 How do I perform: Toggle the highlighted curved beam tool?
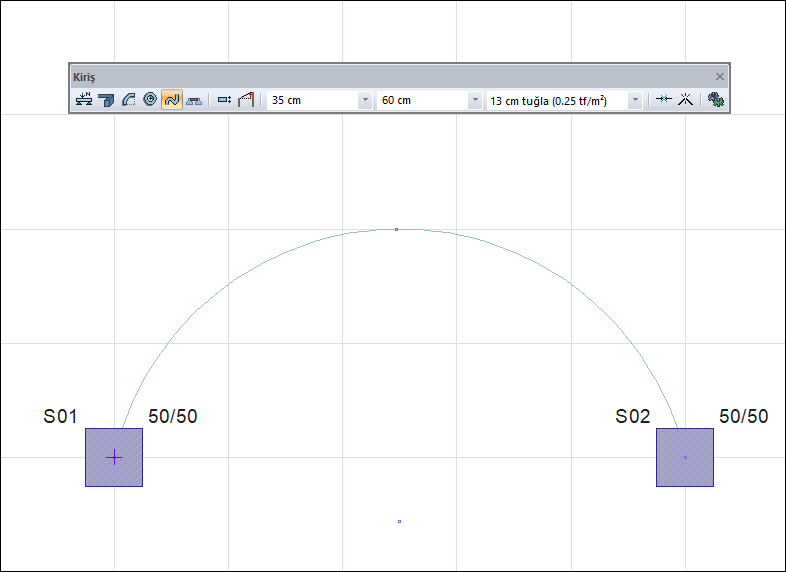click(172, 100)
